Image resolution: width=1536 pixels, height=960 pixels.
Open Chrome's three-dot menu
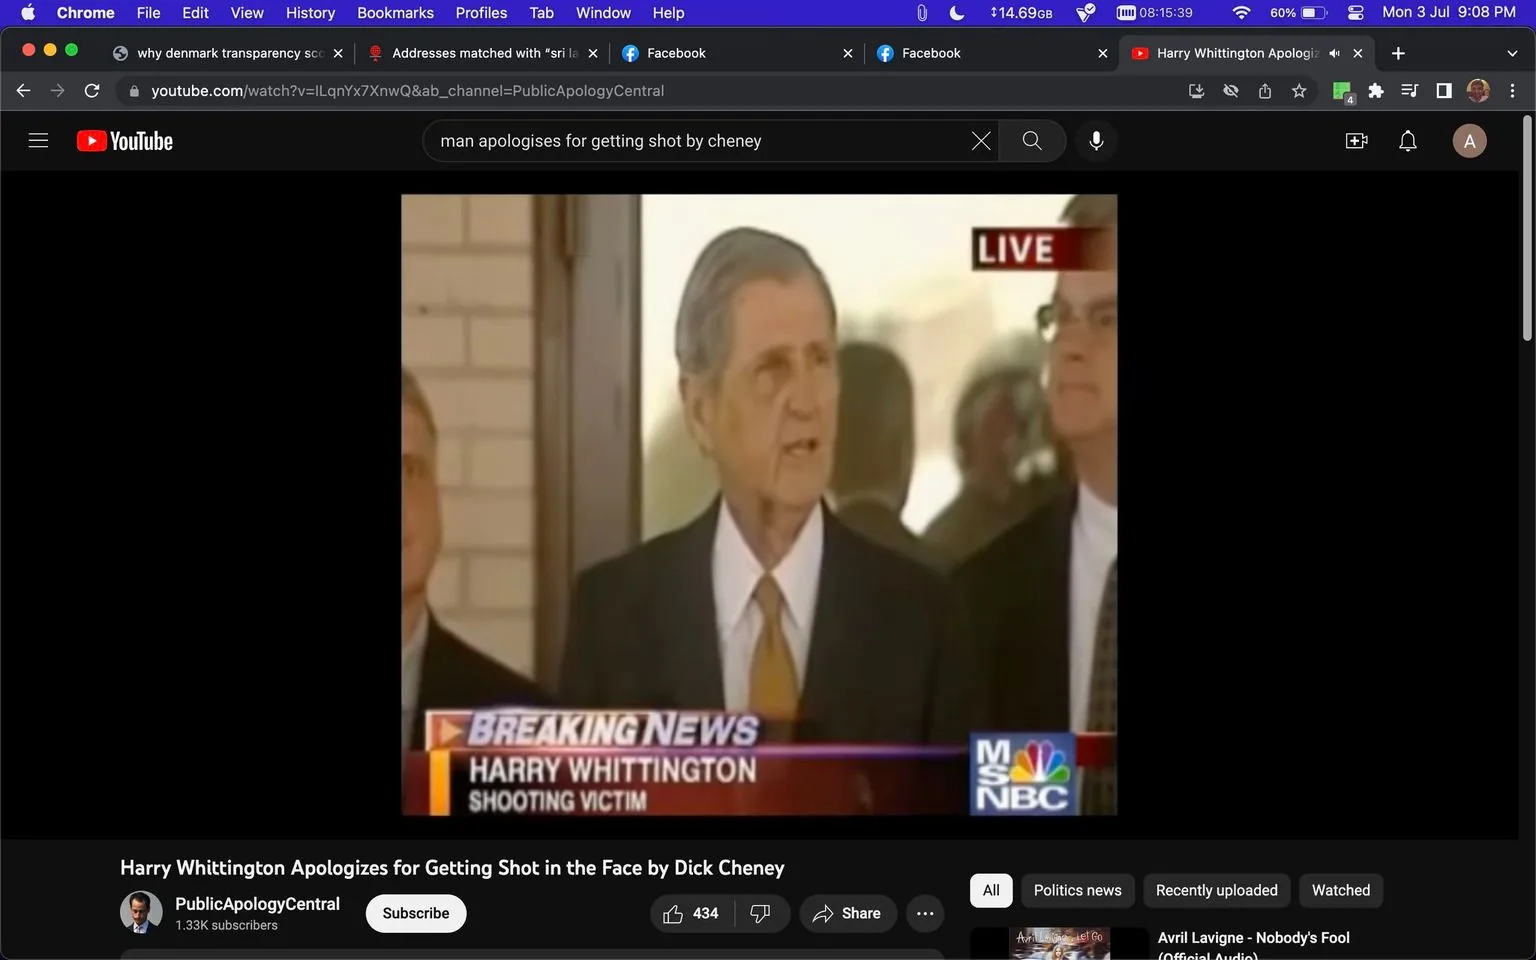click(1512, 90)
